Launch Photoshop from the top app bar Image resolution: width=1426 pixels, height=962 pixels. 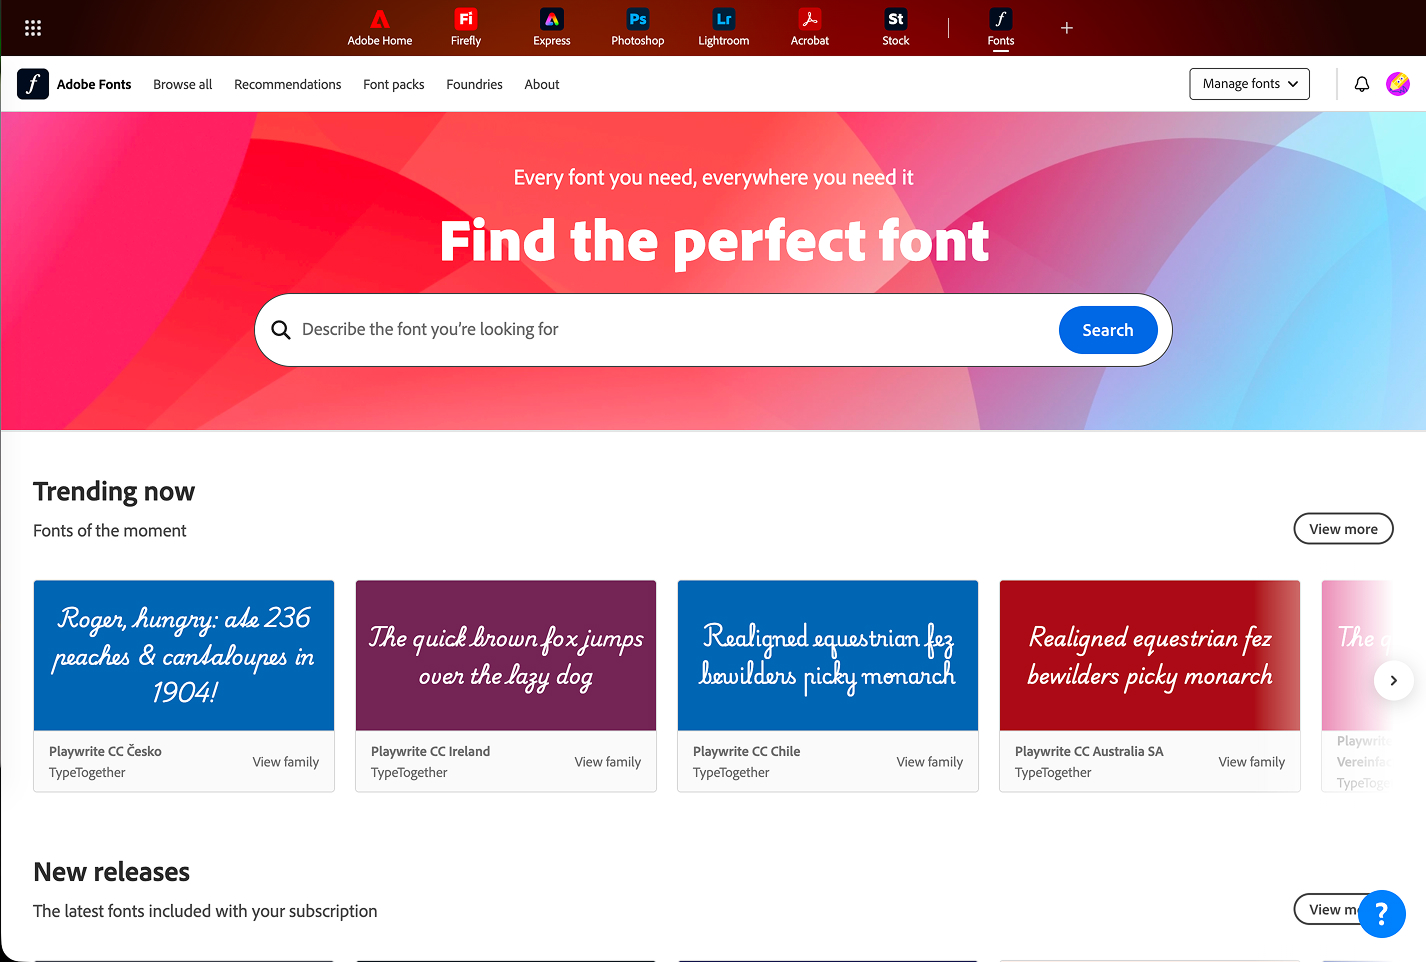coord(637,17)
